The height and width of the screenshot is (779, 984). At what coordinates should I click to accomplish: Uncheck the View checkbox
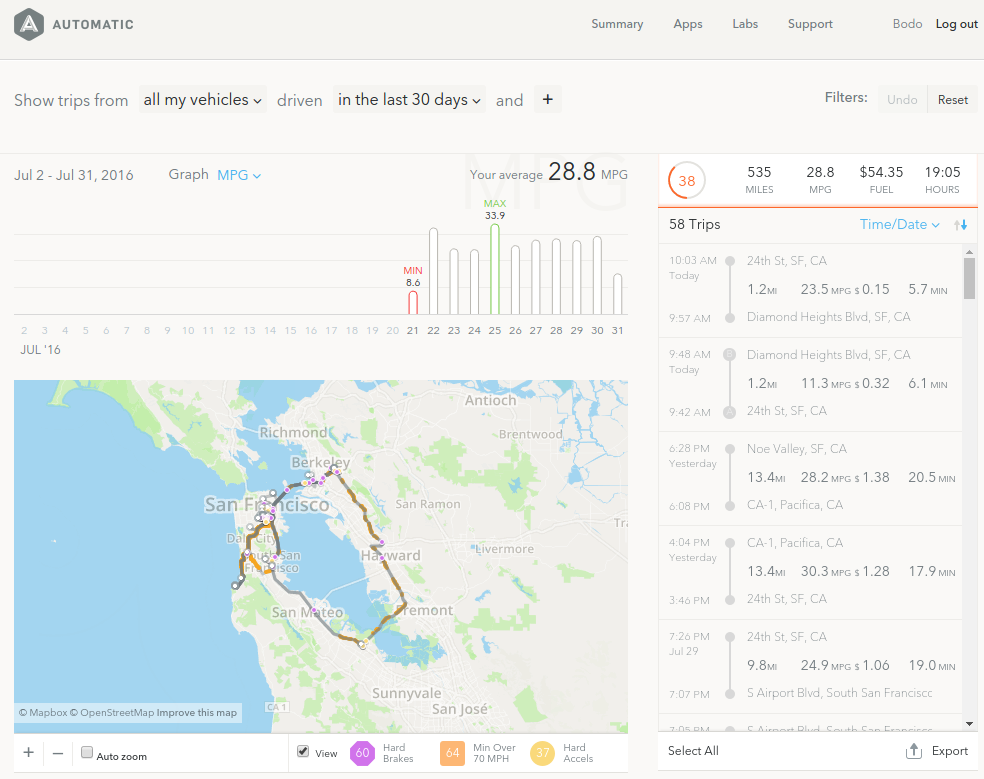pyautogui.click(x=303, y=751)
